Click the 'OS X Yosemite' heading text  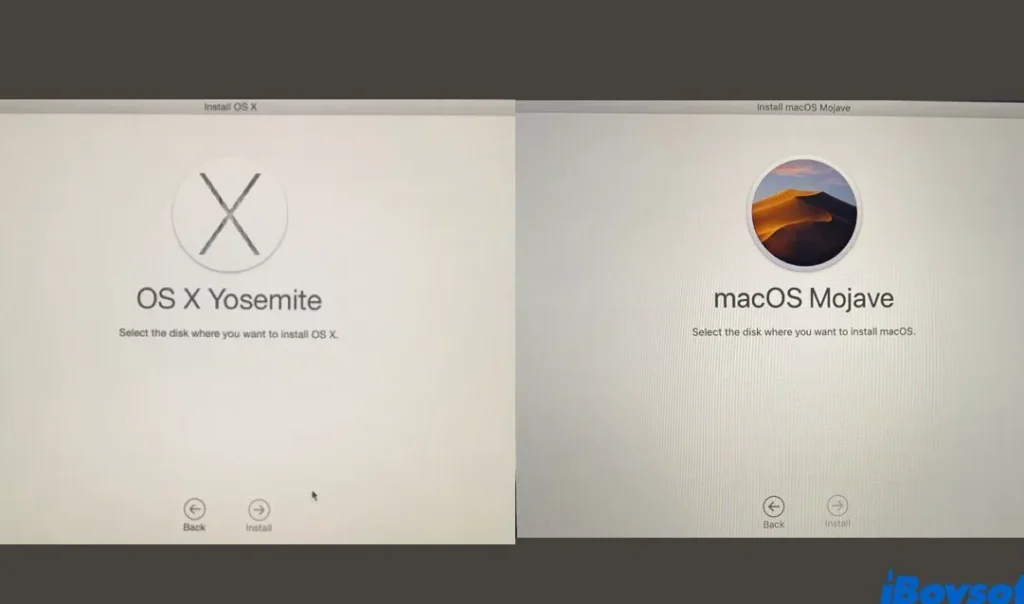[x=229, y=299]
